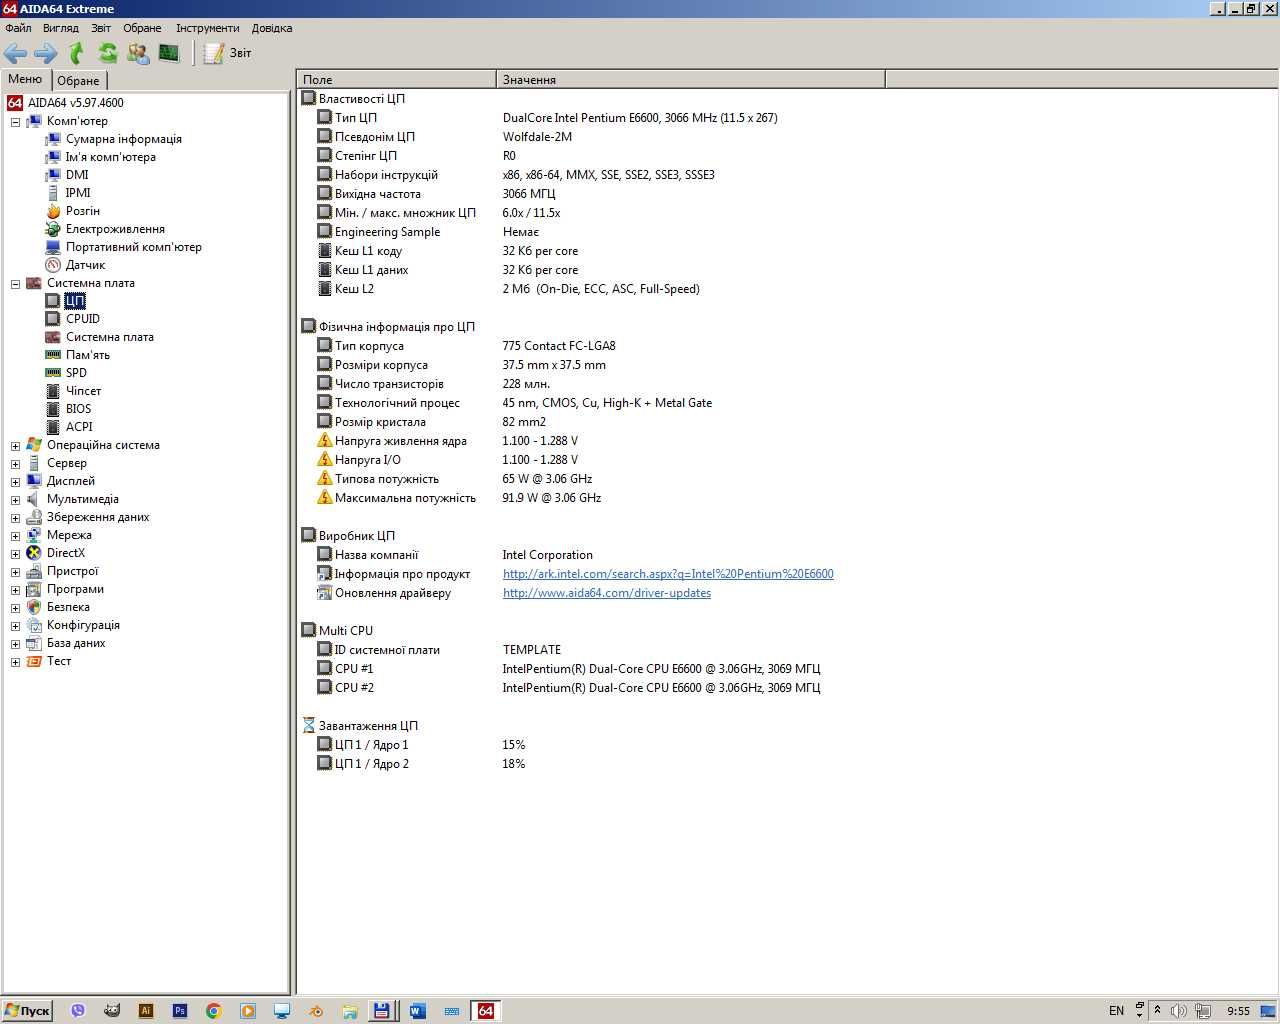The height and width of the screenshot is (1024, 1280).
Task: Select Ім'я комп'ютера tree item
Action: 110,157
